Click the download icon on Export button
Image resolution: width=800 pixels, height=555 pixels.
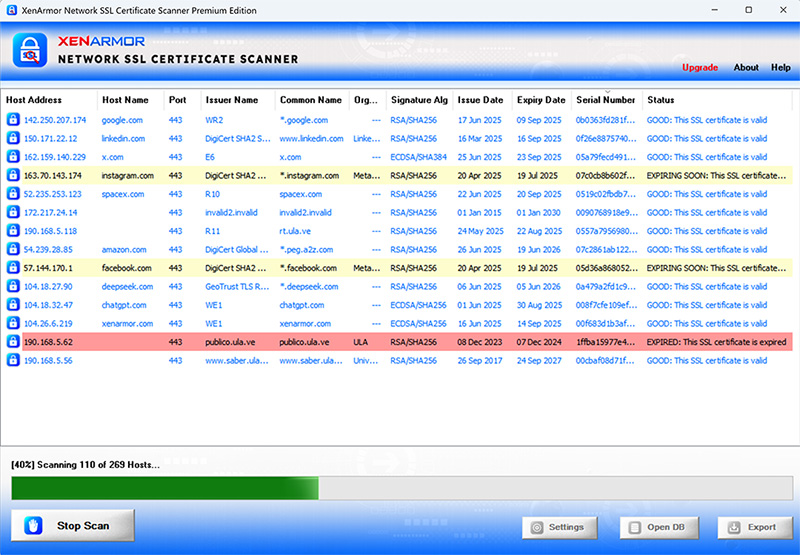click(734, 527)
